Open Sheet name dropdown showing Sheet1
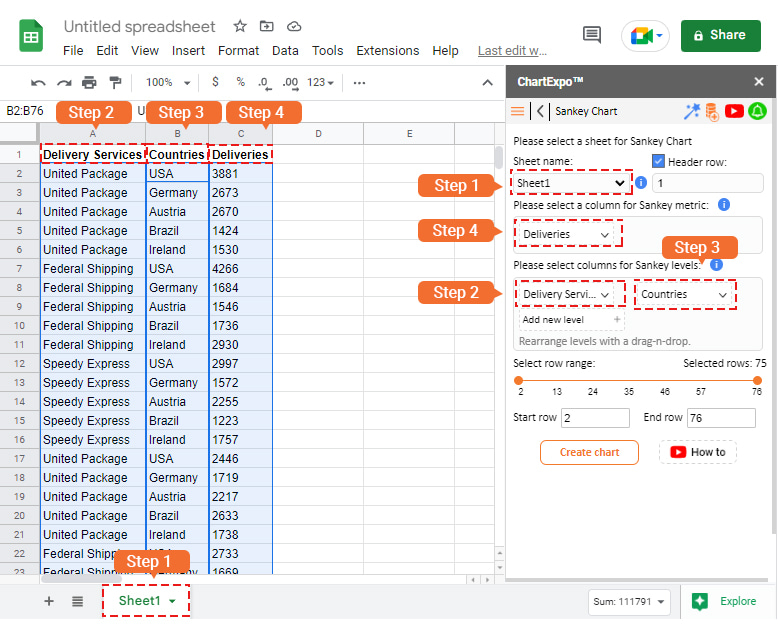 571,183
